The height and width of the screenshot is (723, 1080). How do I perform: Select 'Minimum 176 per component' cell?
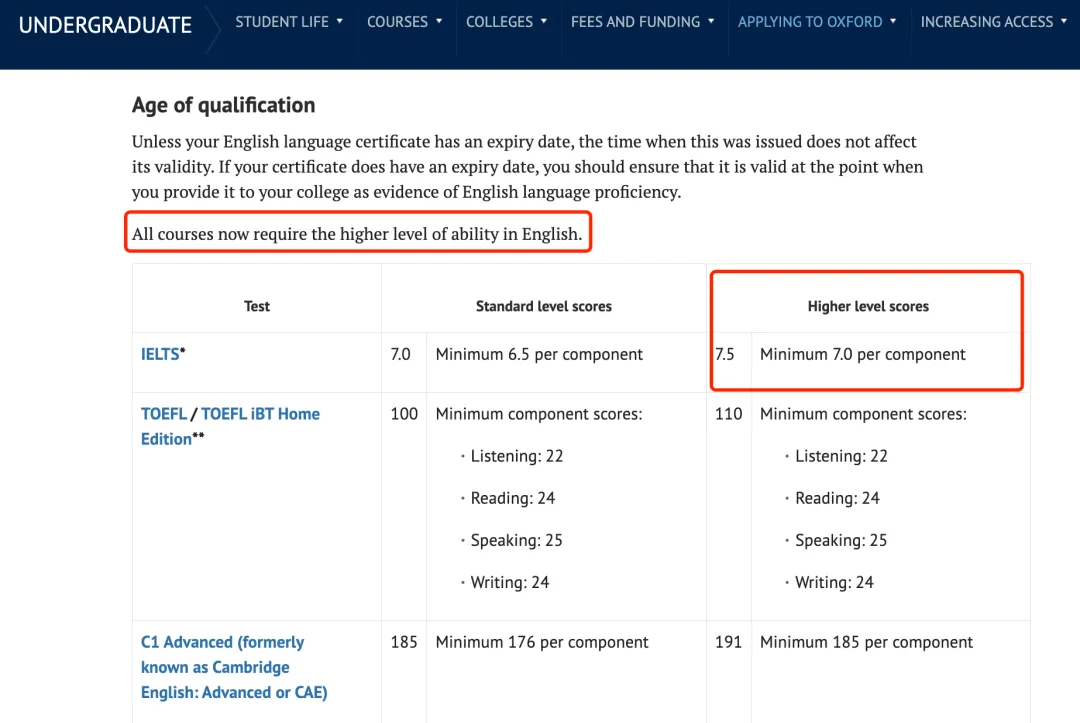(542, 642)
